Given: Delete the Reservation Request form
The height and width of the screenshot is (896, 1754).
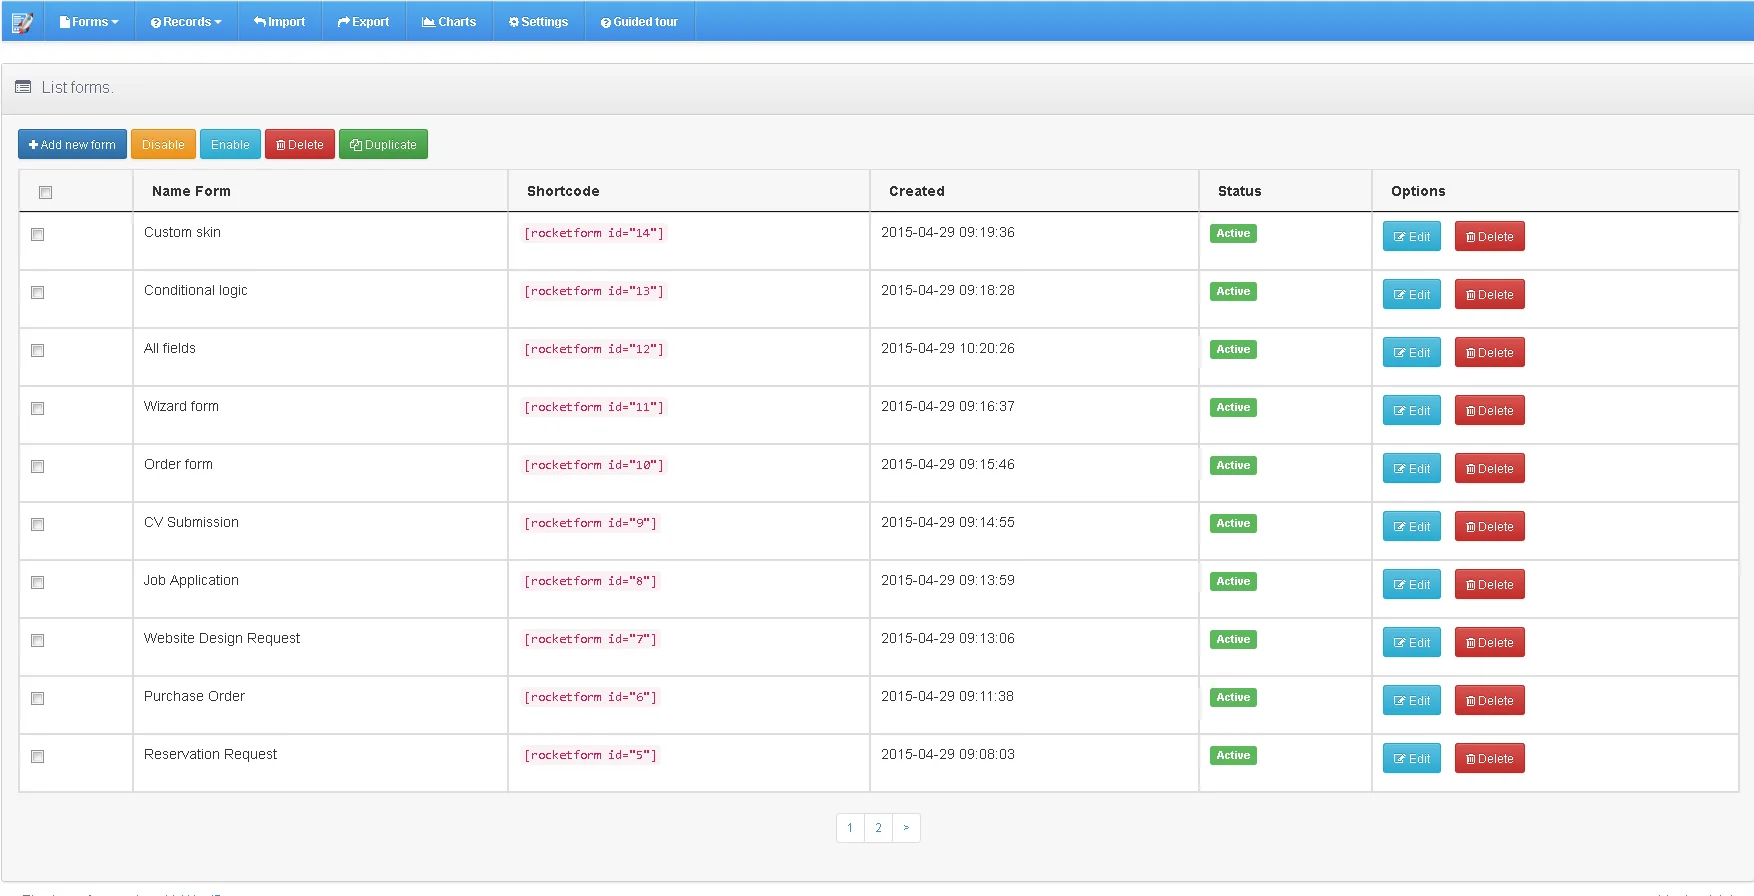Looking at the screenshot, I should (x=1490, y=758).
